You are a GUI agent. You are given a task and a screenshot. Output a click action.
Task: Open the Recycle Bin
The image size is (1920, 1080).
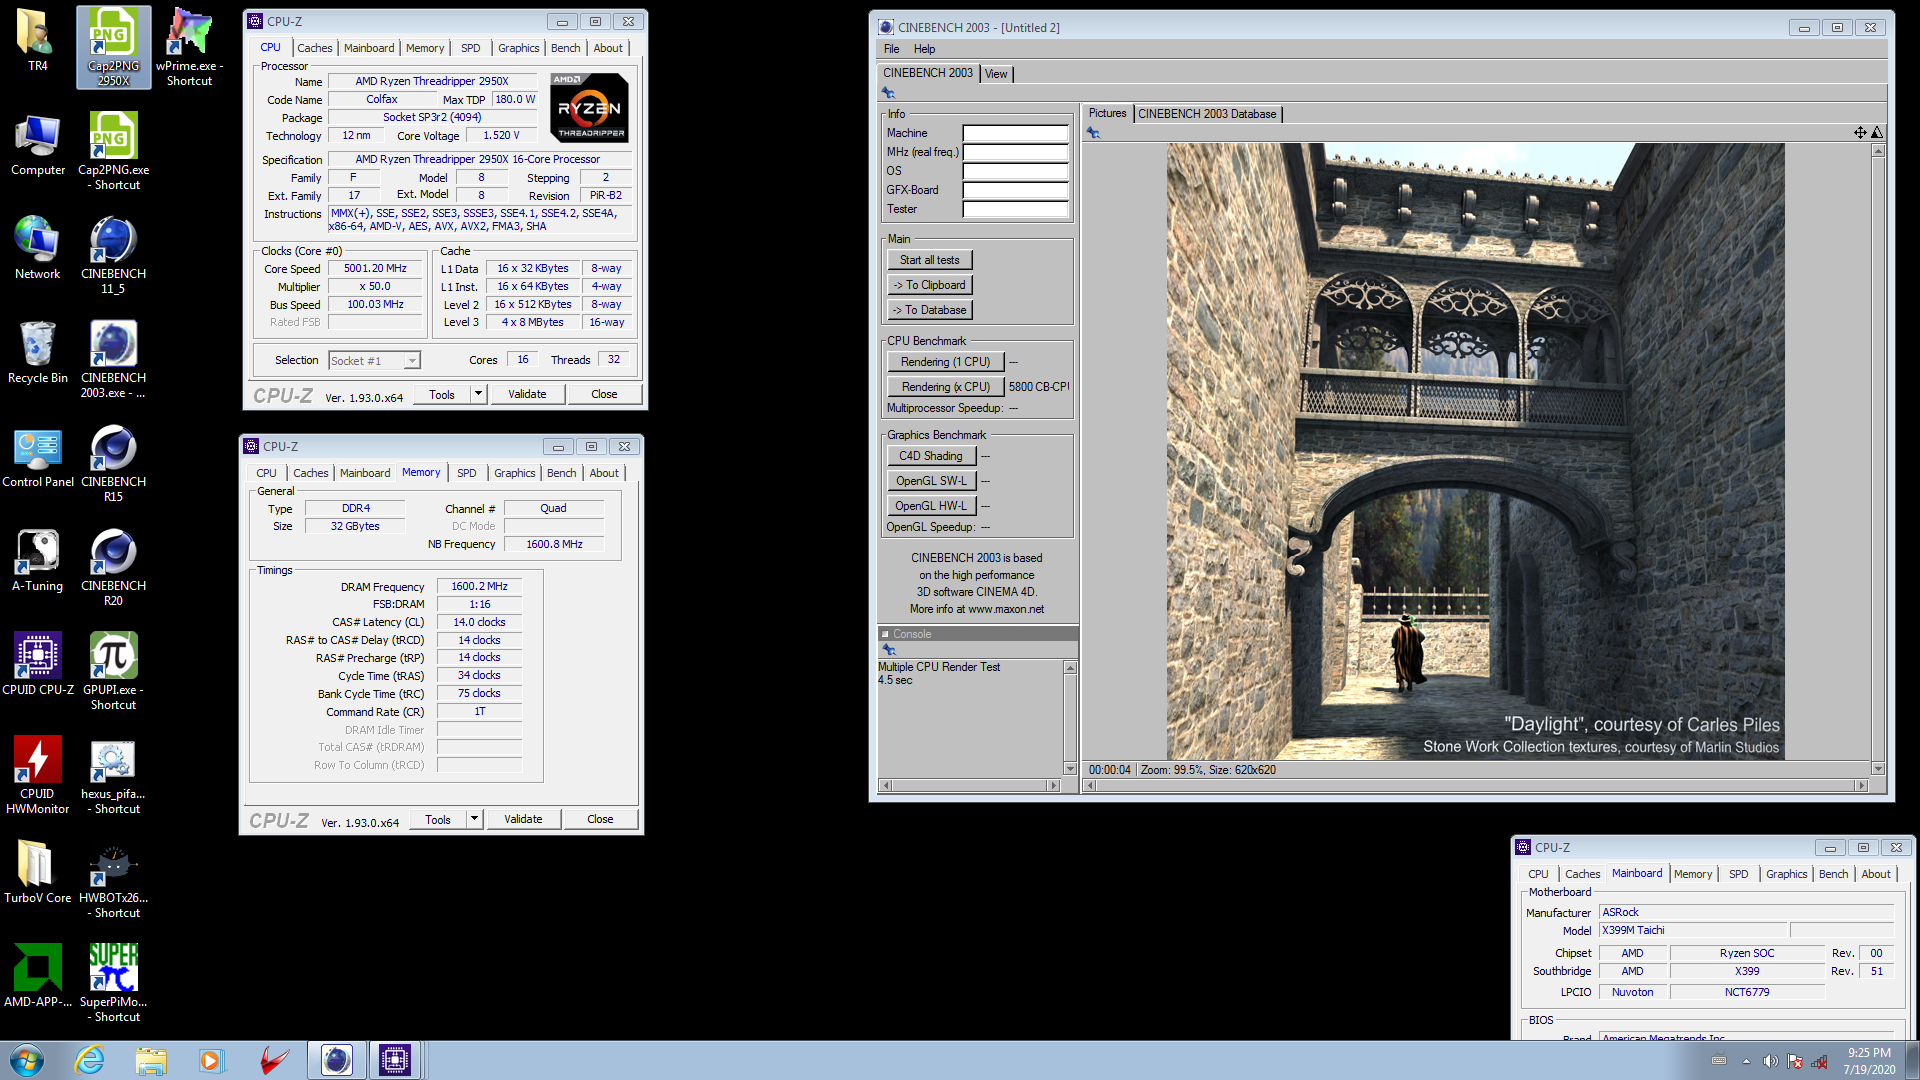(x=37, y=353)
